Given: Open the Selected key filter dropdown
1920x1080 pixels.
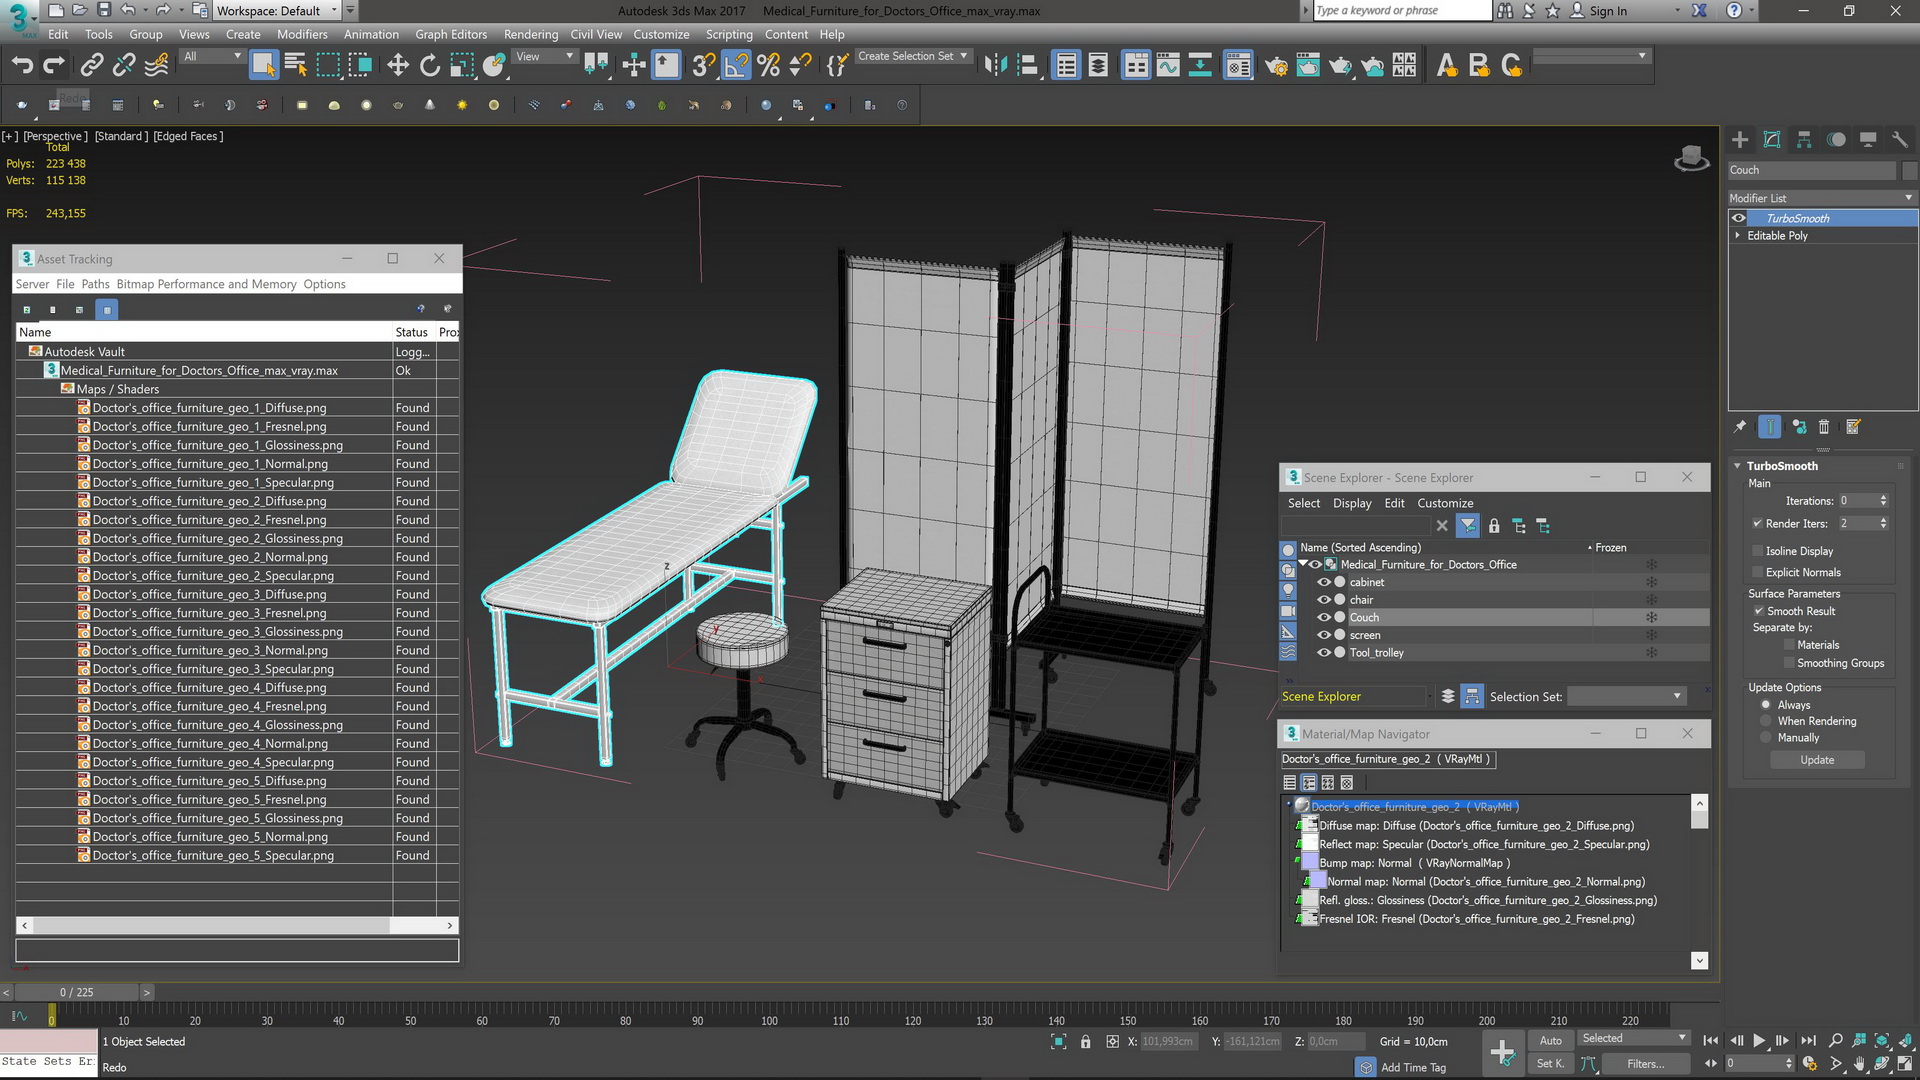Looking at the screenshot, I should pyautogui.click(x=1633, y=1039).
